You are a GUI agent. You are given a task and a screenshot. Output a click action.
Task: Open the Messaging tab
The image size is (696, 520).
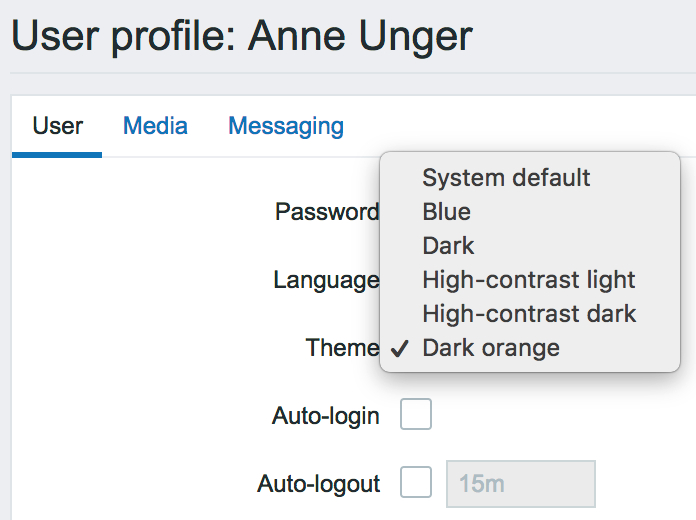[x=286, y=126]
